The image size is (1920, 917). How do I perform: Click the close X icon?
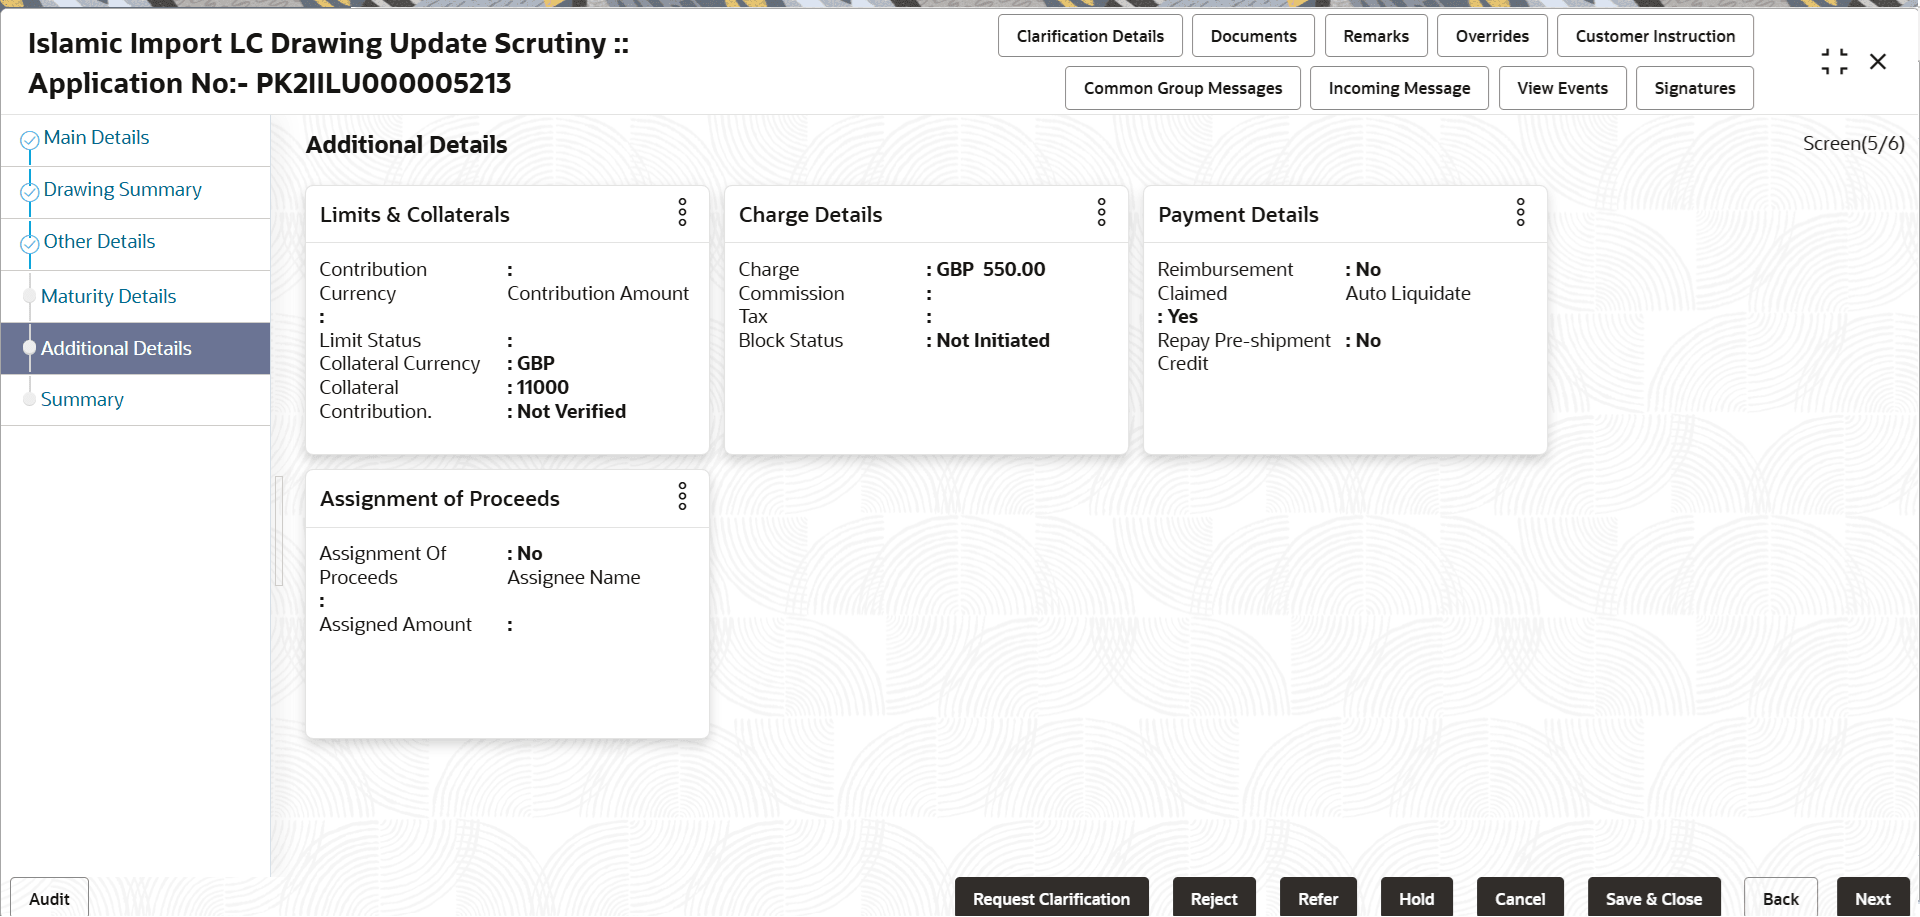click(1878, 61)
